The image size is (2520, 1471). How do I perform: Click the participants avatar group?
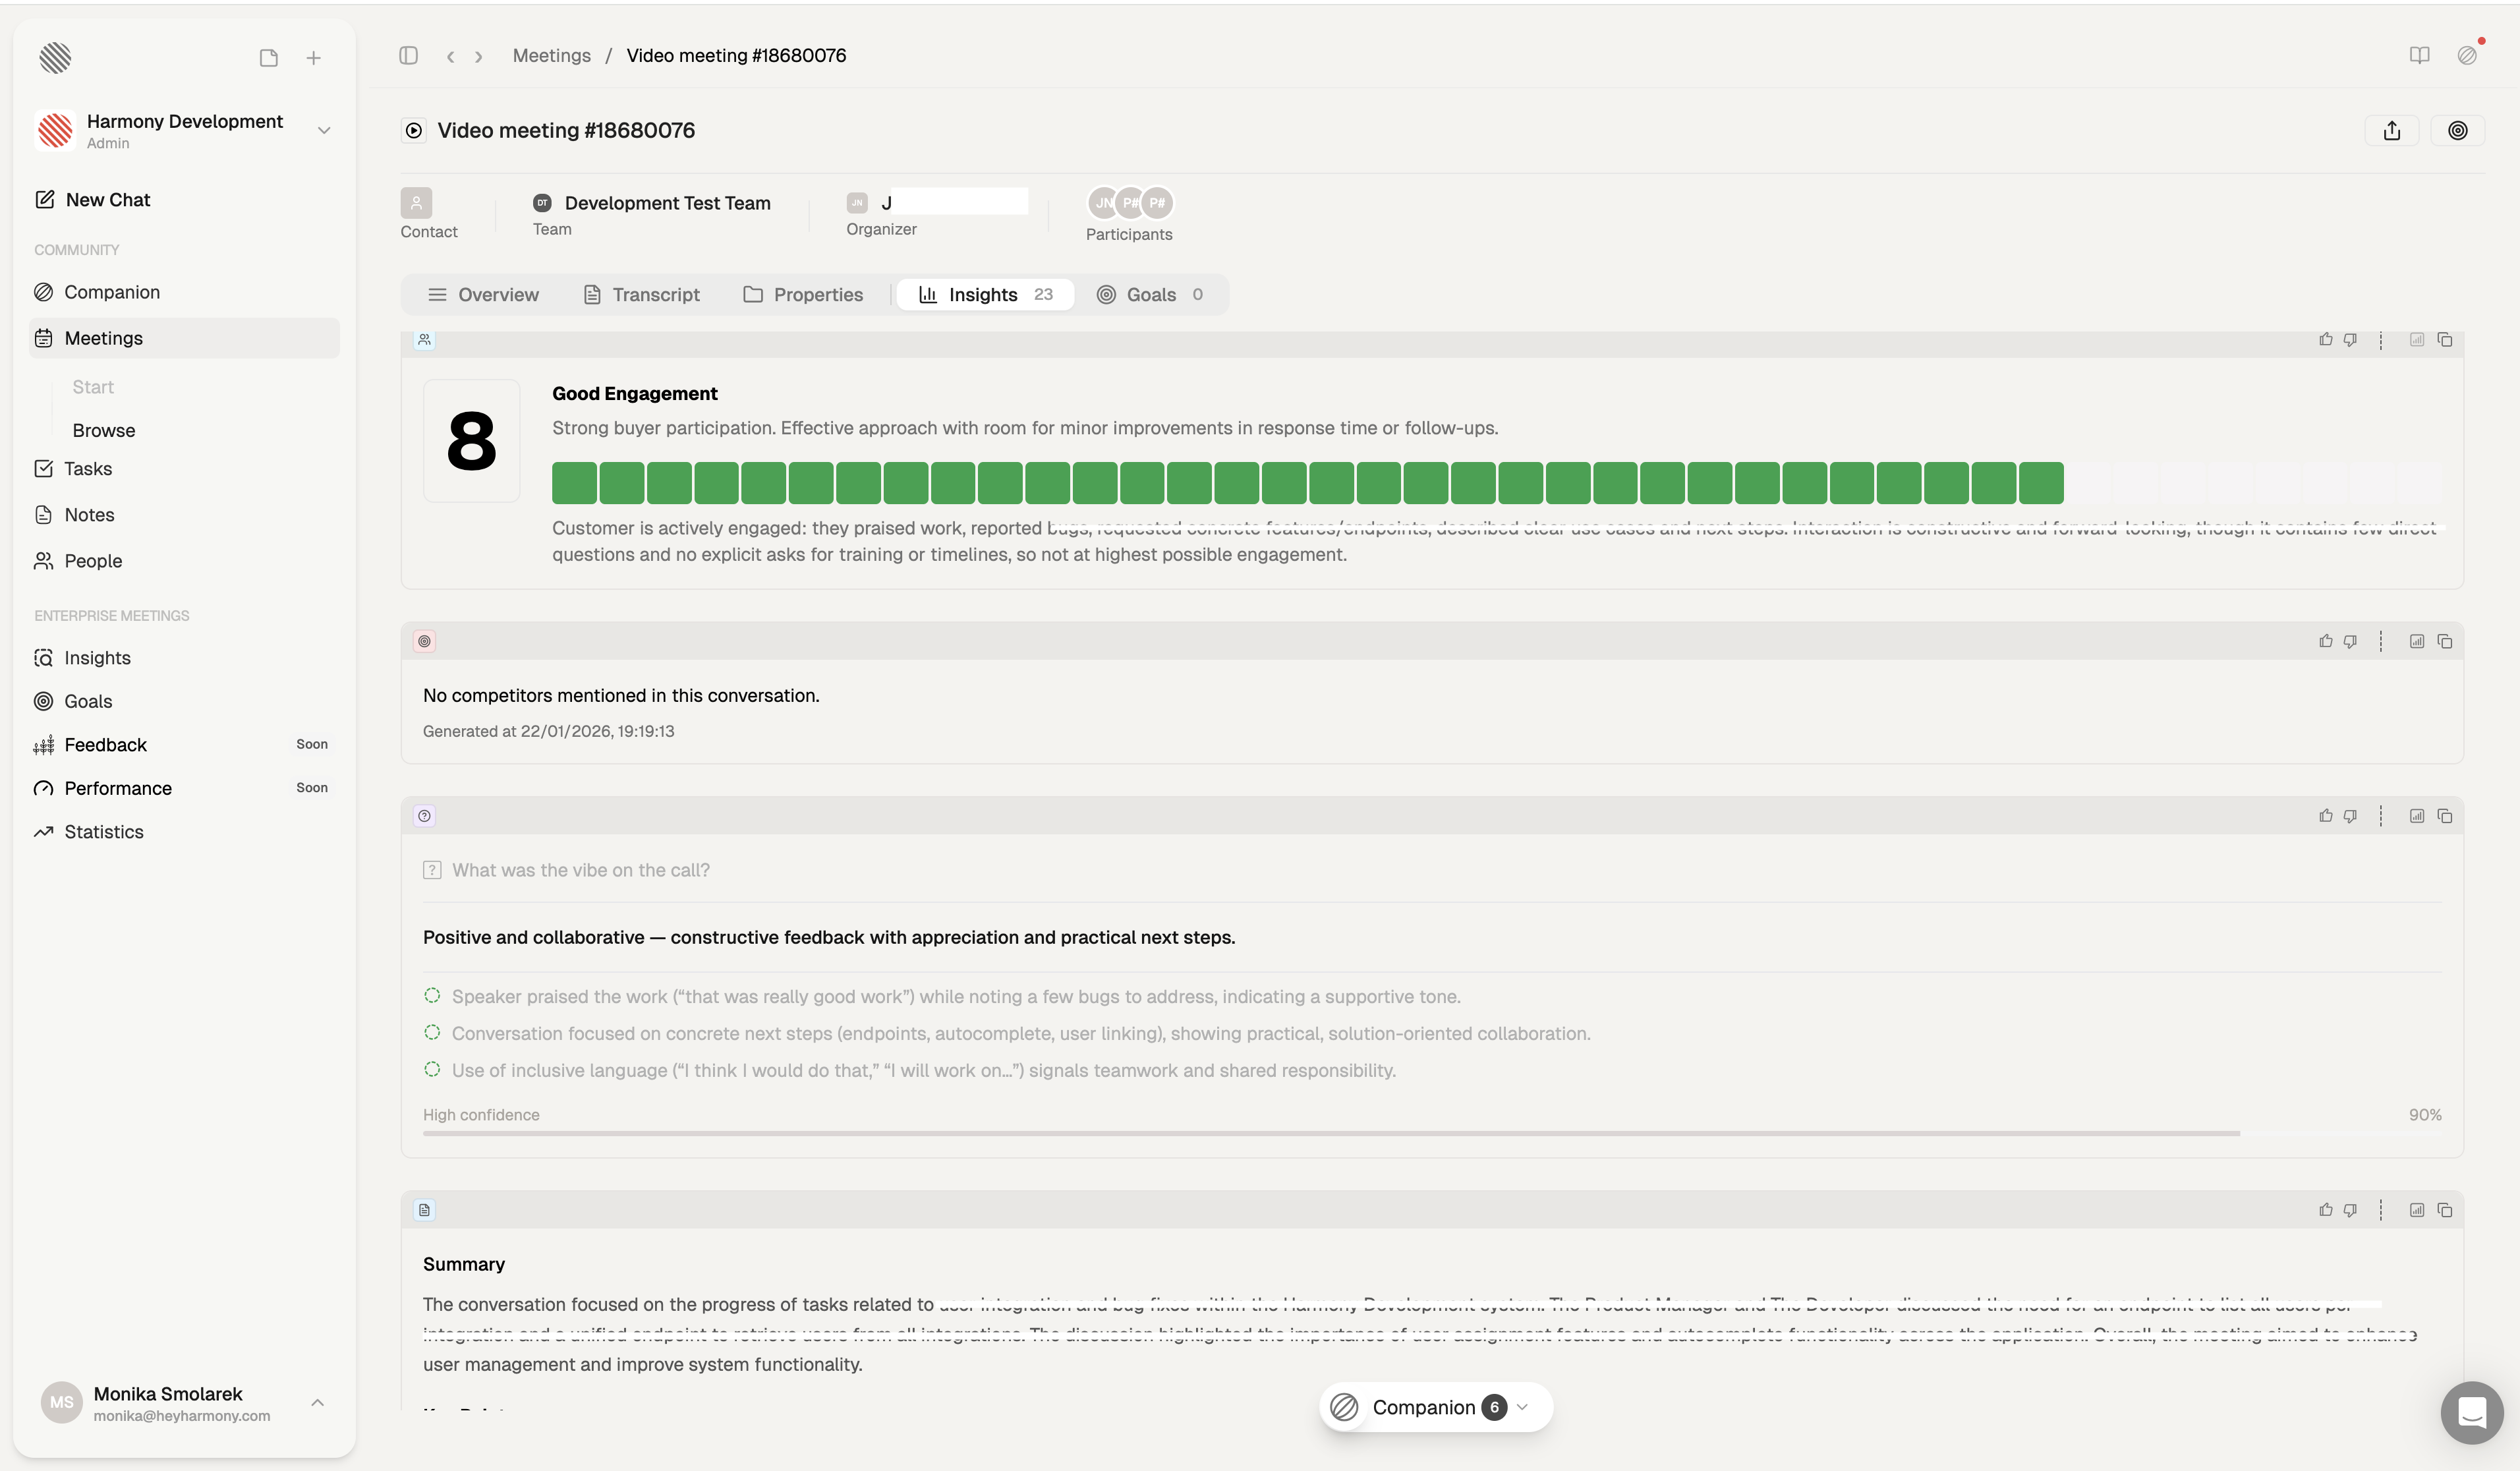[1130, 203]
